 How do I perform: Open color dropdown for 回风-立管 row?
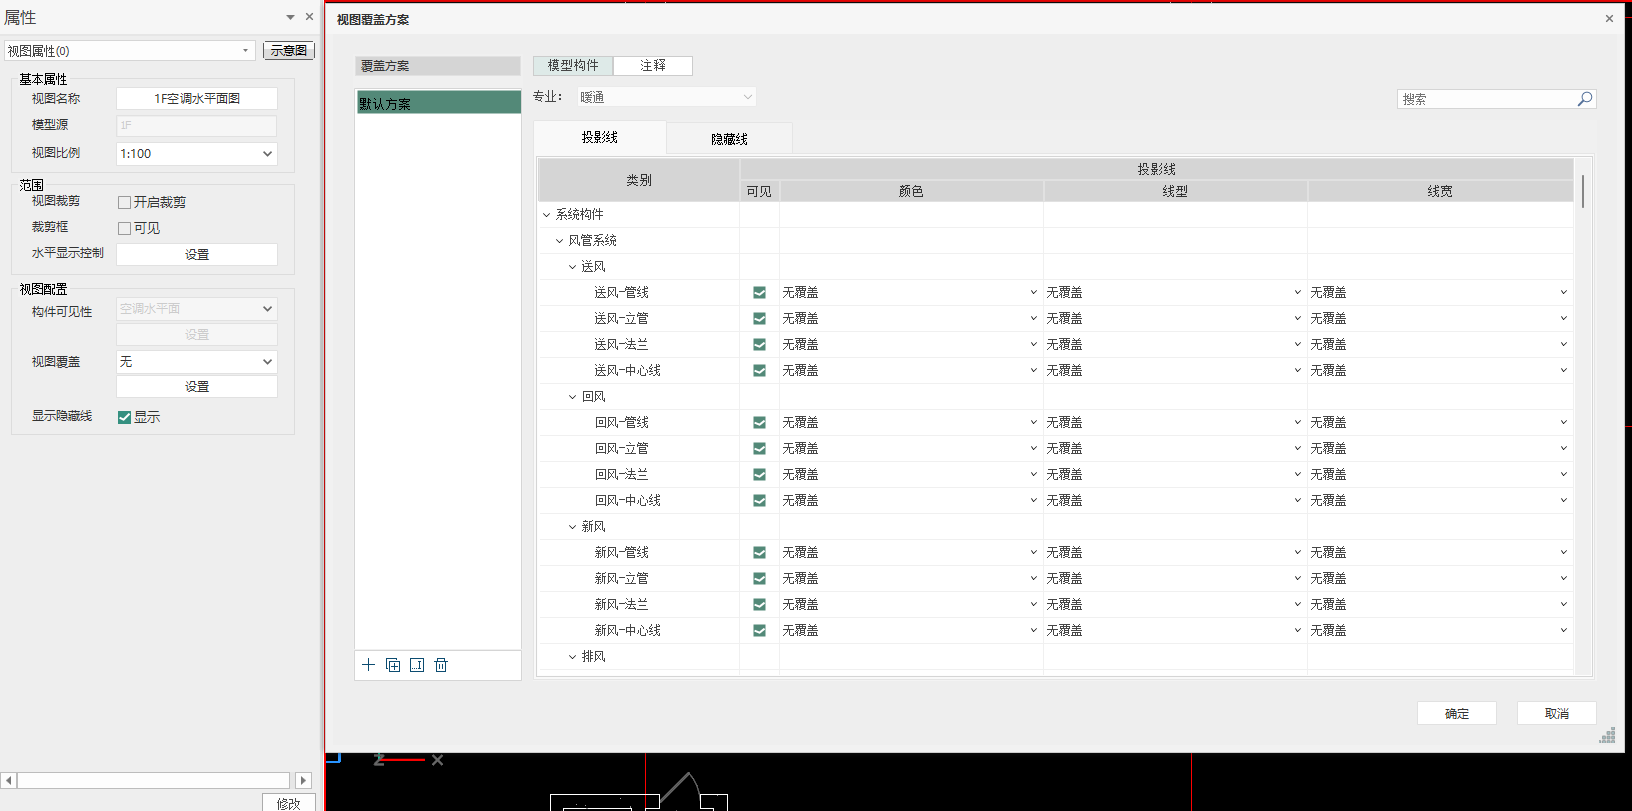click(x=910, y=449)
